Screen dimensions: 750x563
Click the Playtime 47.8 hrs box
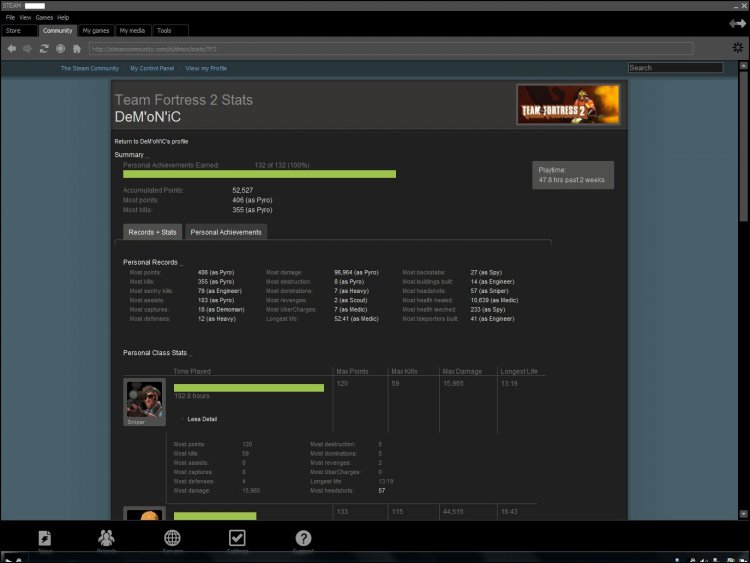click(573, 175)
